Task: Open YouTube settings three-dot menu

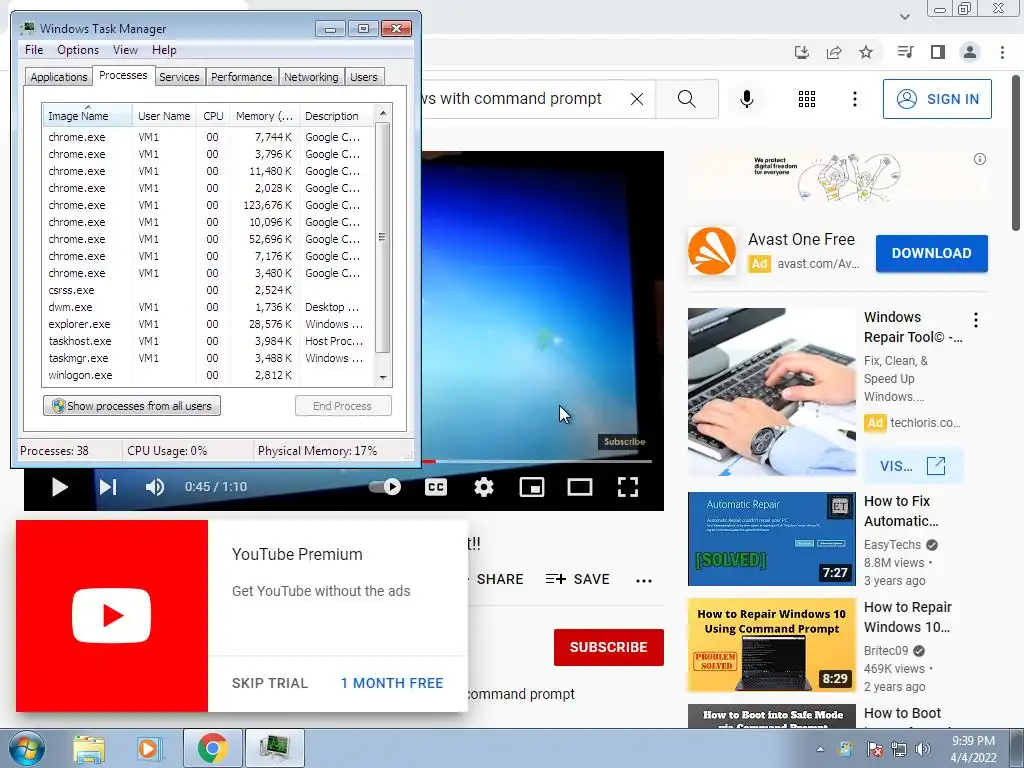Action: tap(854, 99)
